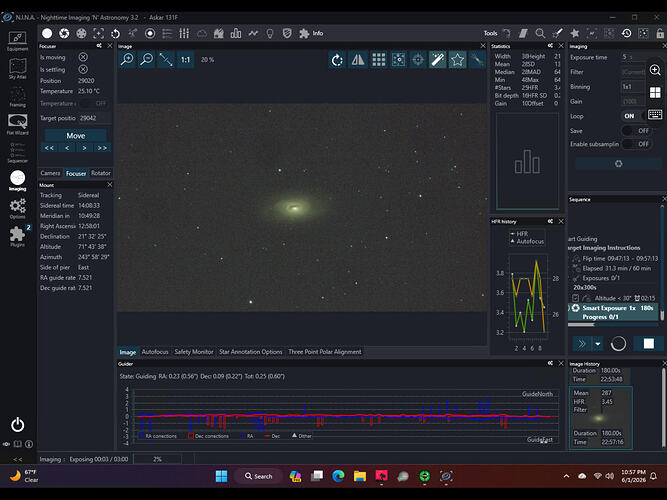The height and width of the screenshot is (500, 667).
Task: Open the Plugins section in sidebar
Action: [x=17, y=236]
